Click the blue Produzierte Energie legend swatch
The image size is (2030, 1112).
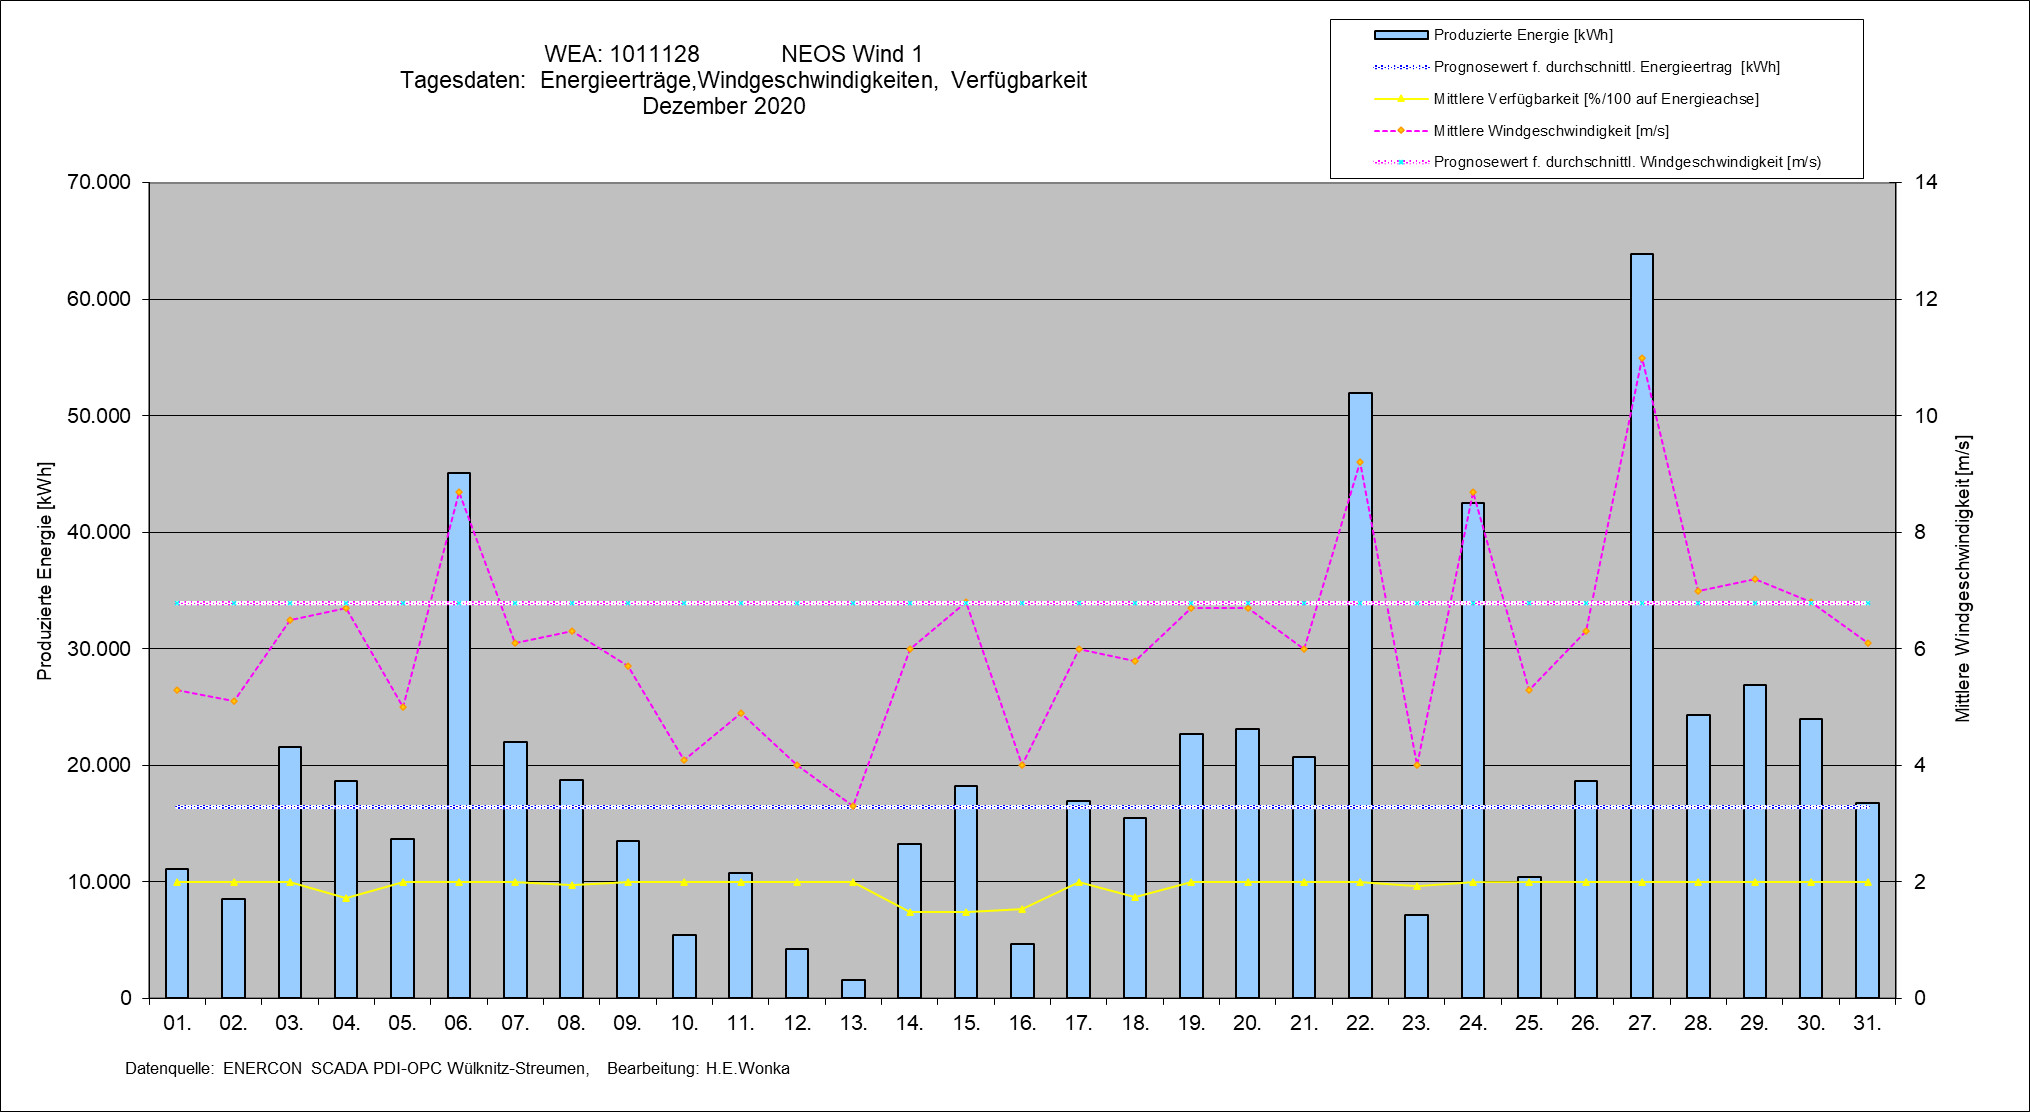tap(1400, 35)
